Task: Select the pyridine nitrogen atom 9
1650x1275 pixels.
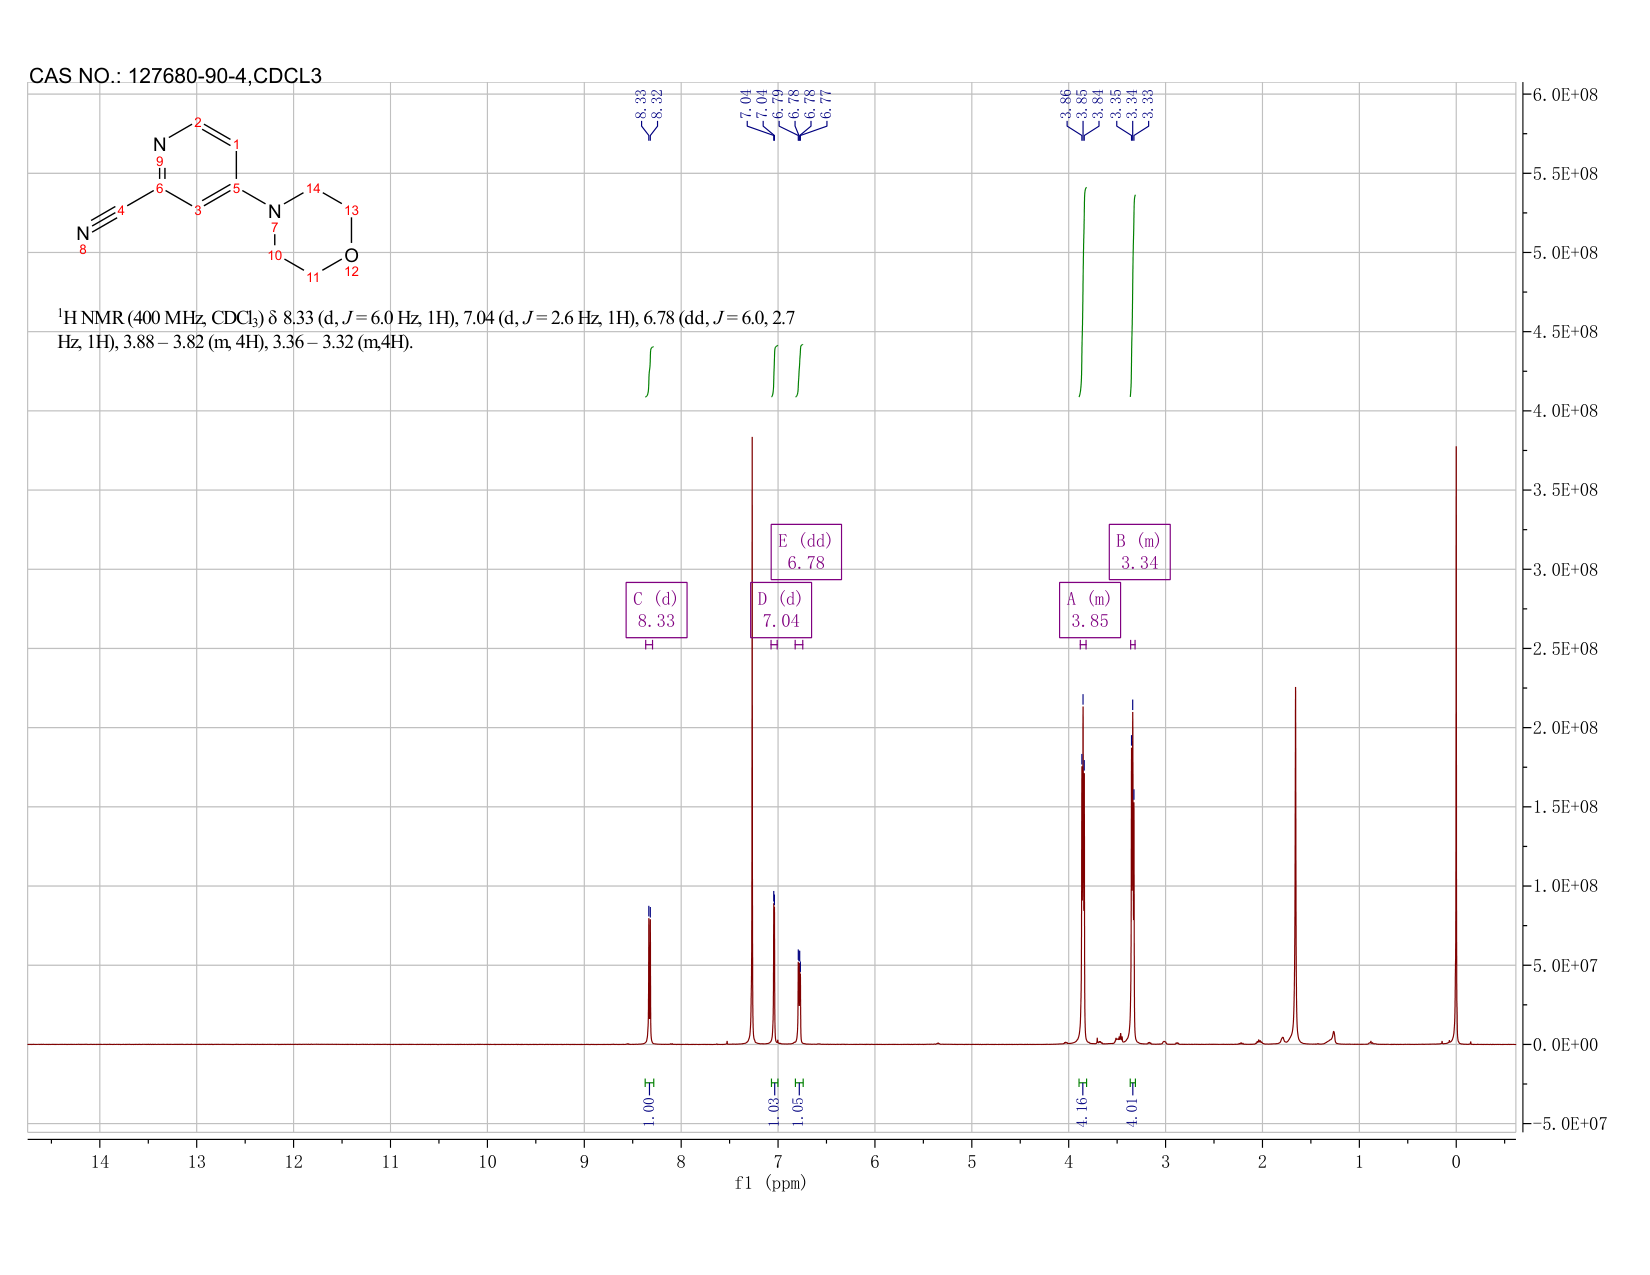Action: (160, 145)
